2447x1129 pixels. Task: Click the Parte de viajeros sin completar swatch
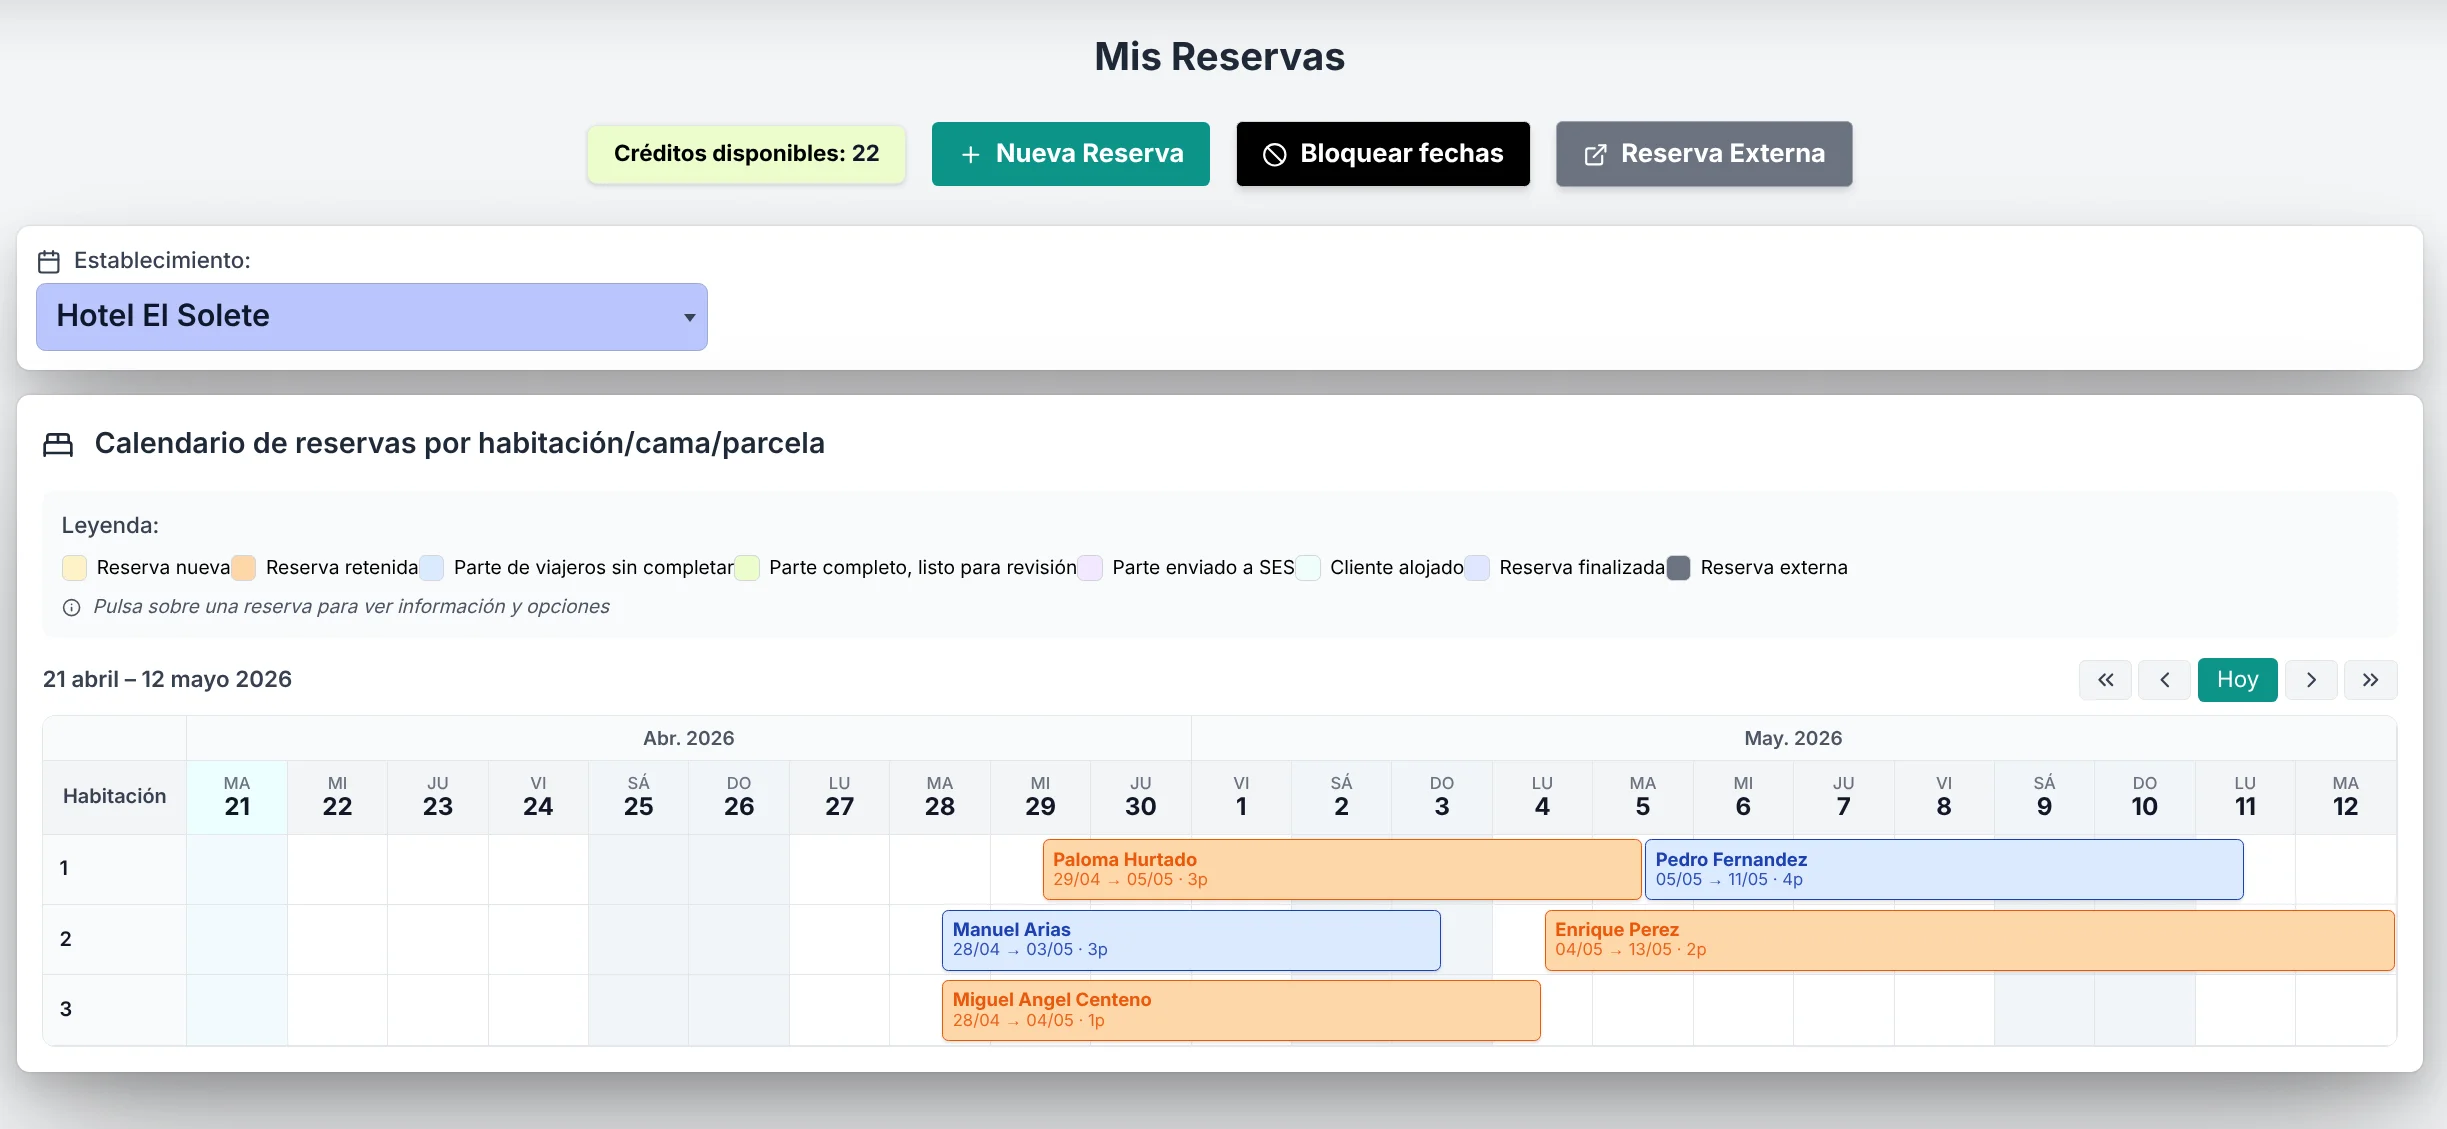431,568
